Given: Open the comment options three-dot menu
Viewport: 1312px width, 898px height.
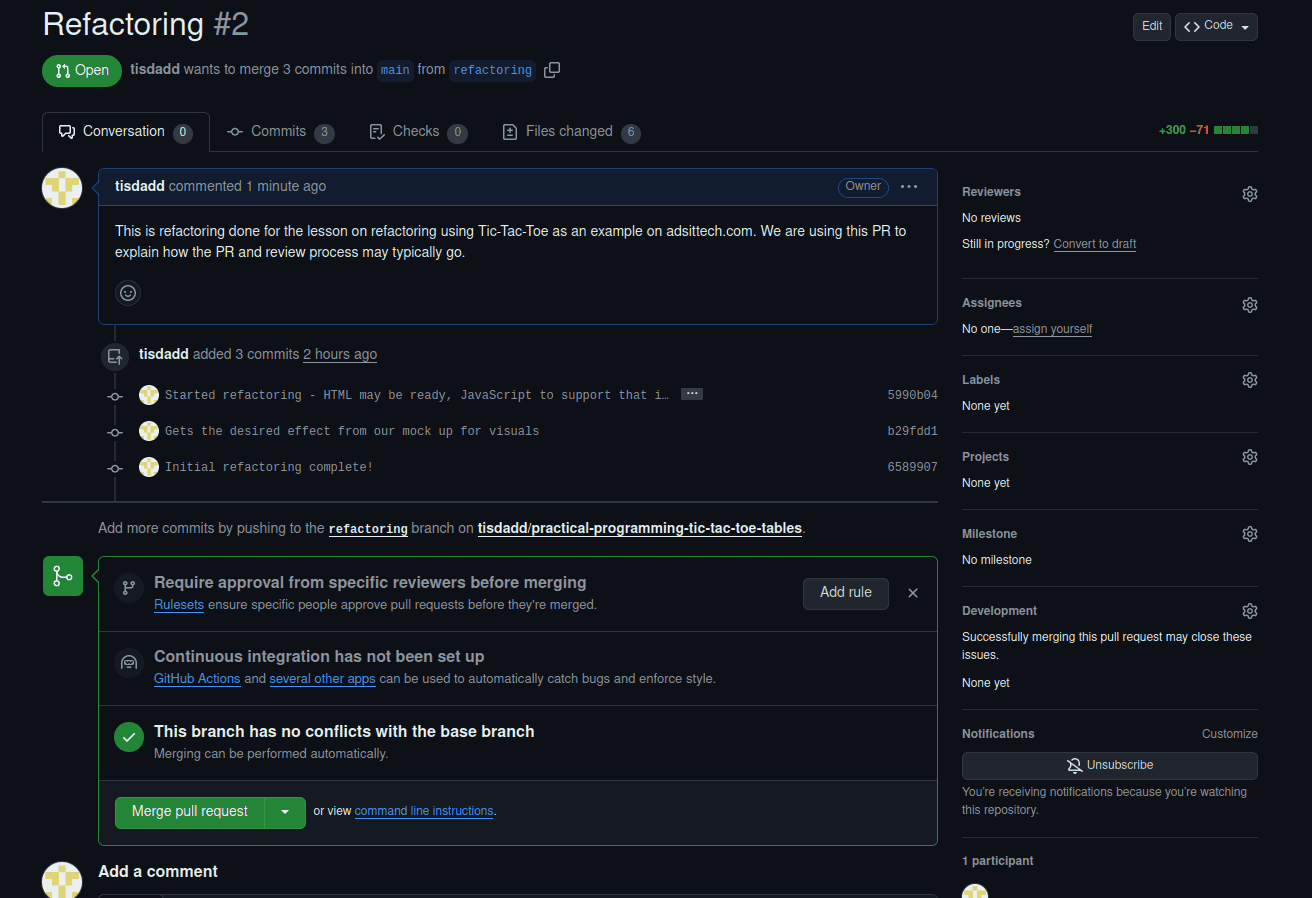Looking at the screenshot, I should (x=908, y=187).
